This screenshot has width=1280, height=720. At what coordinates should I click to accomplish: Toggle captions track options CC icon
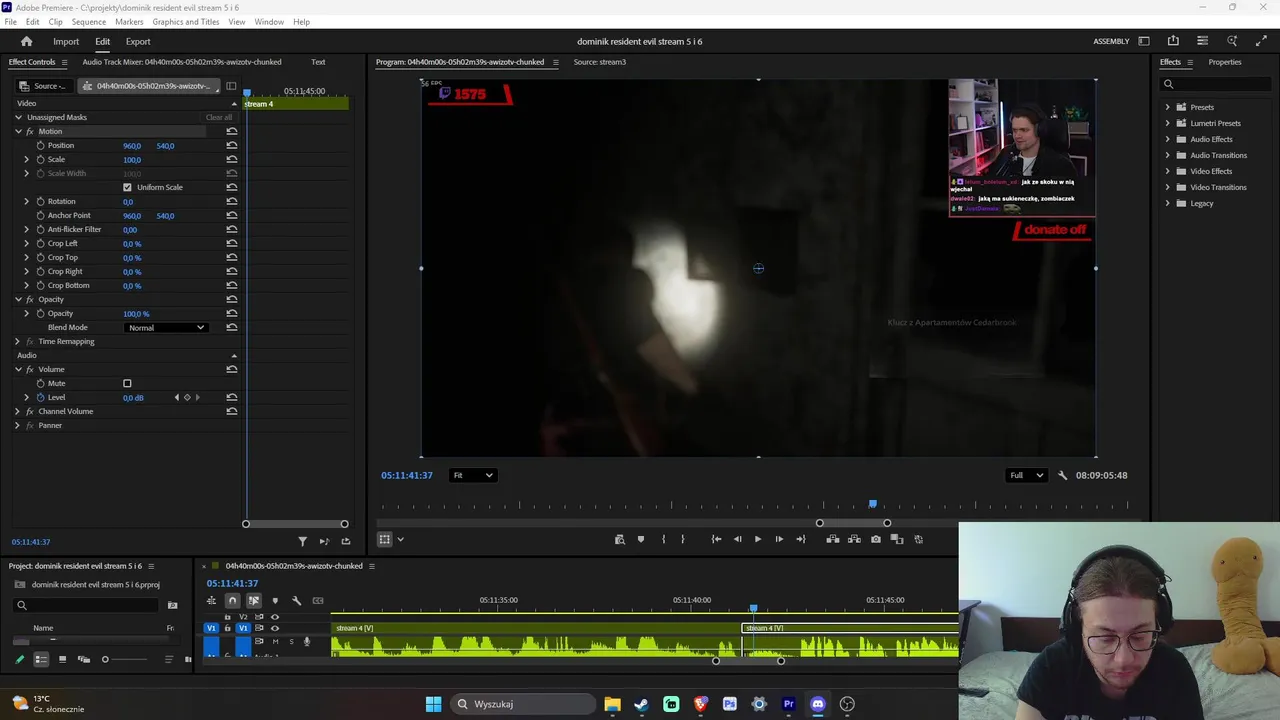(x=318, y=600)
